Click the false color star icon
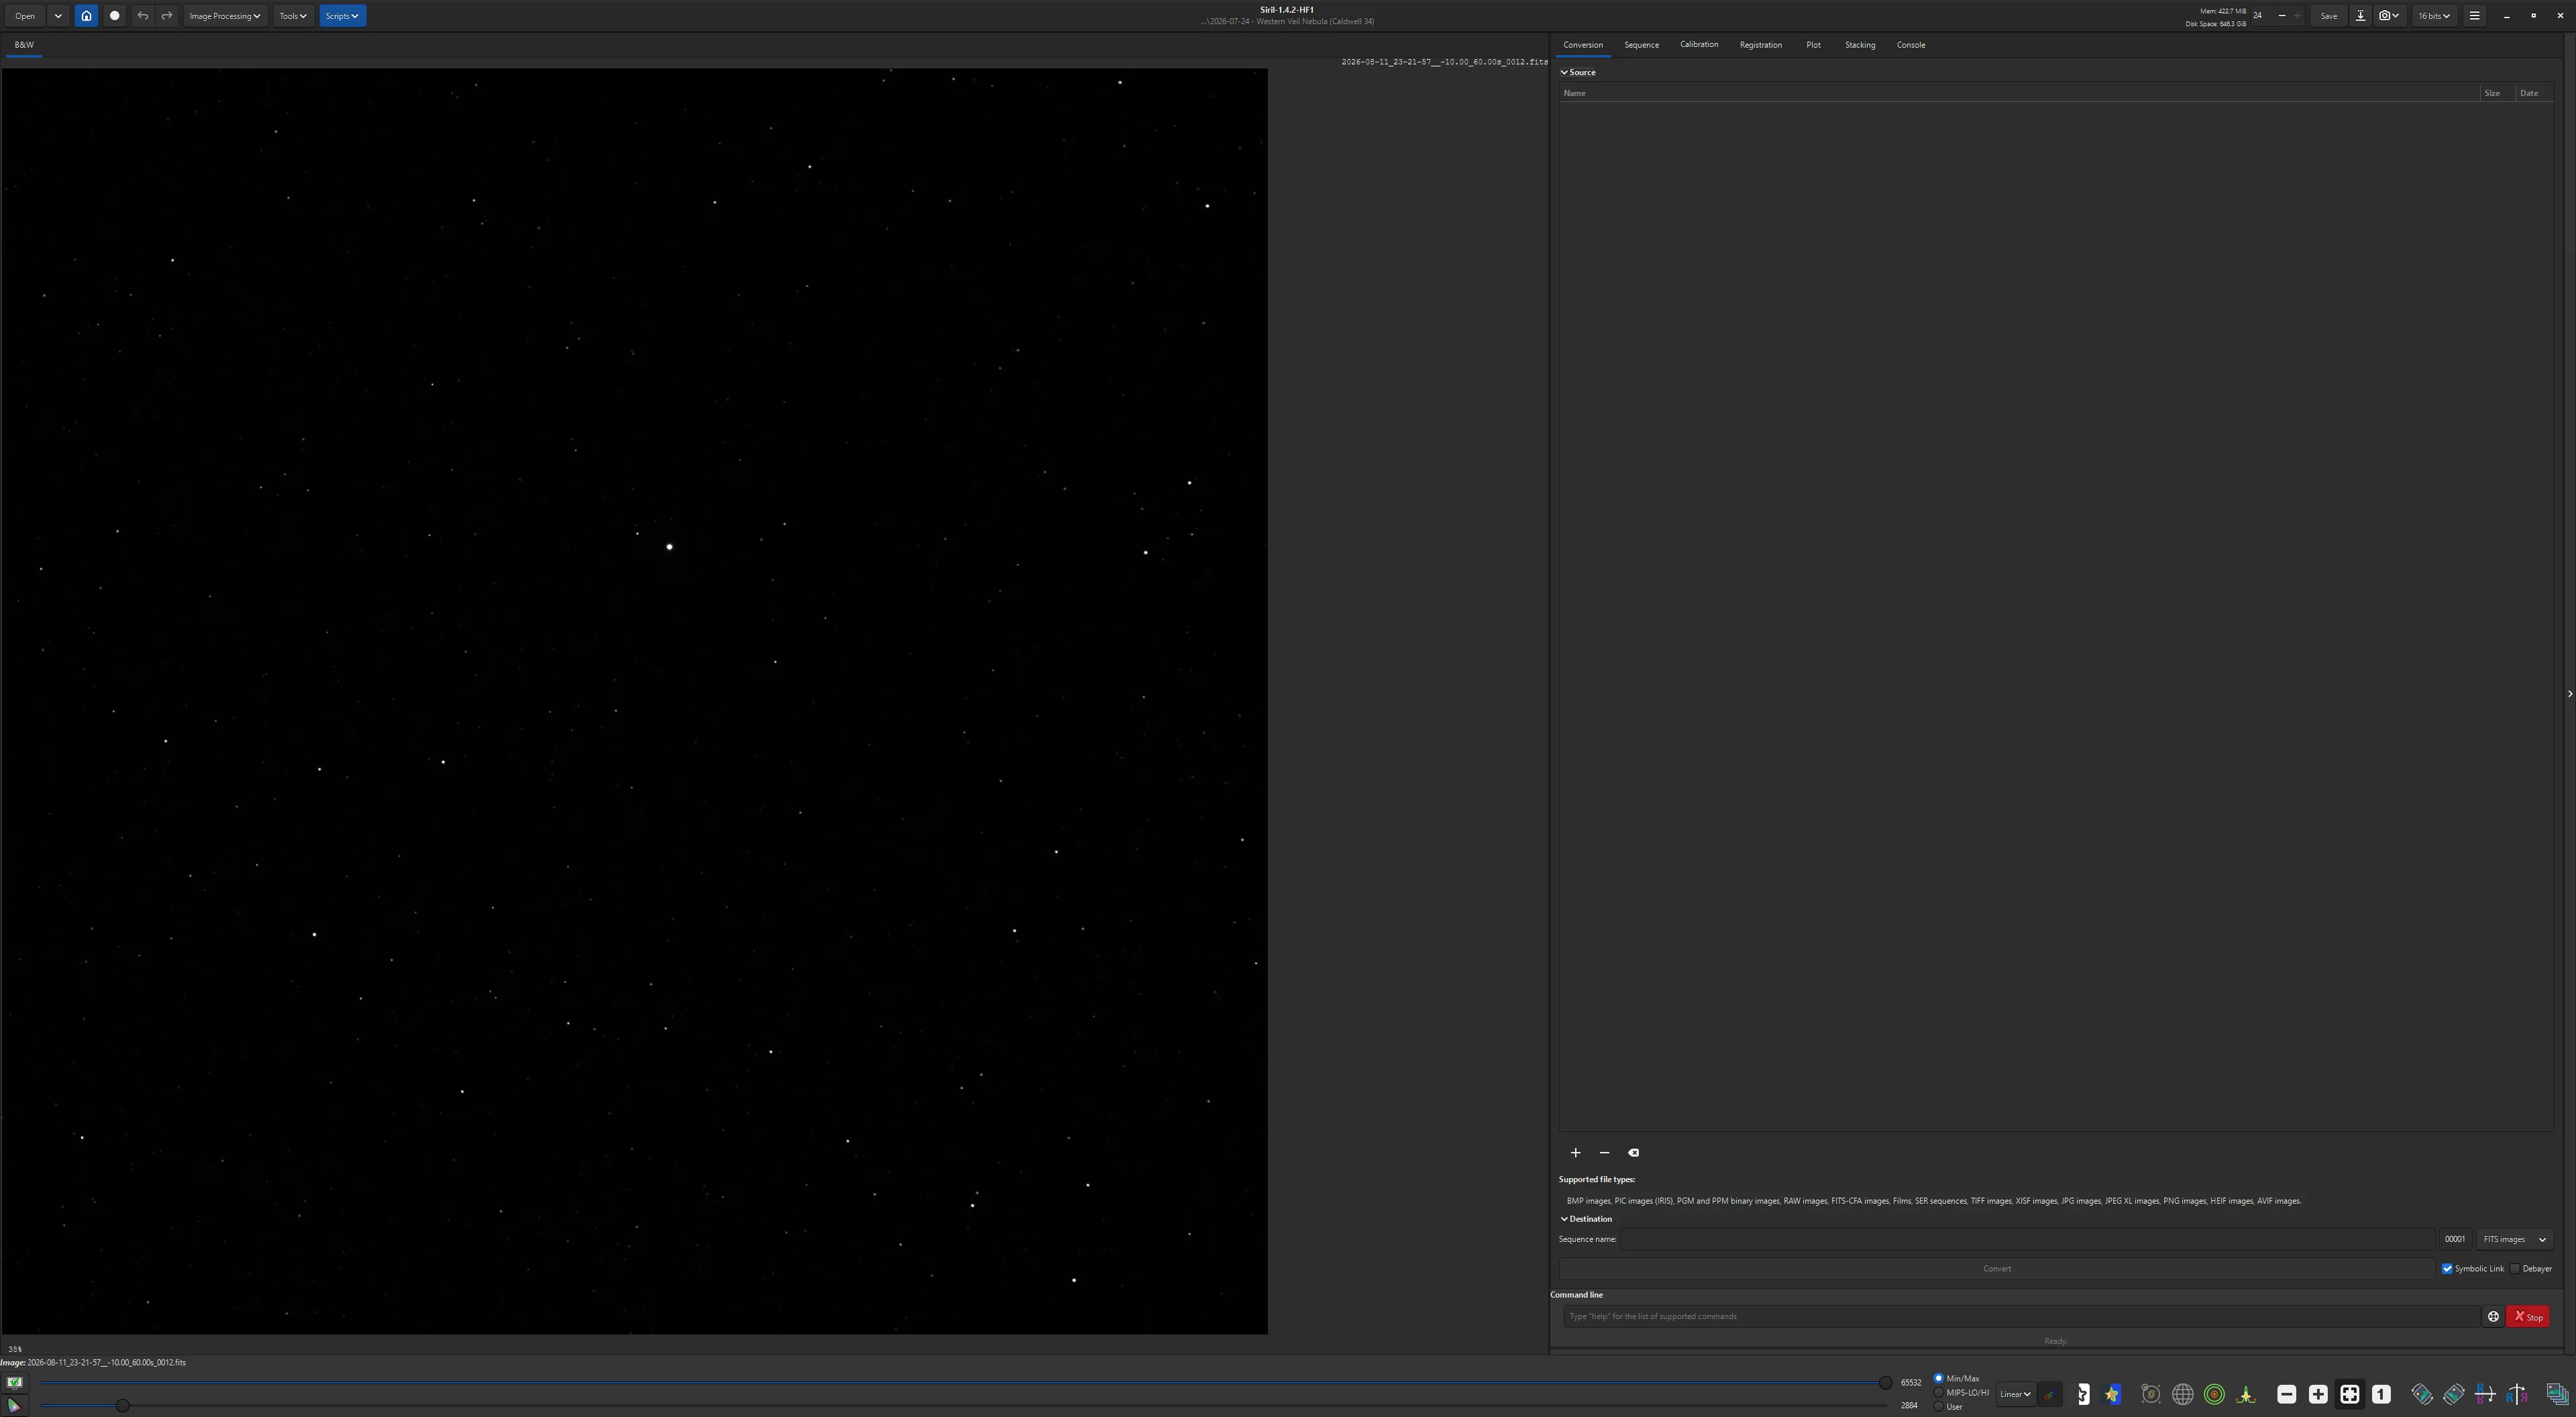 click(2111, 1394)
